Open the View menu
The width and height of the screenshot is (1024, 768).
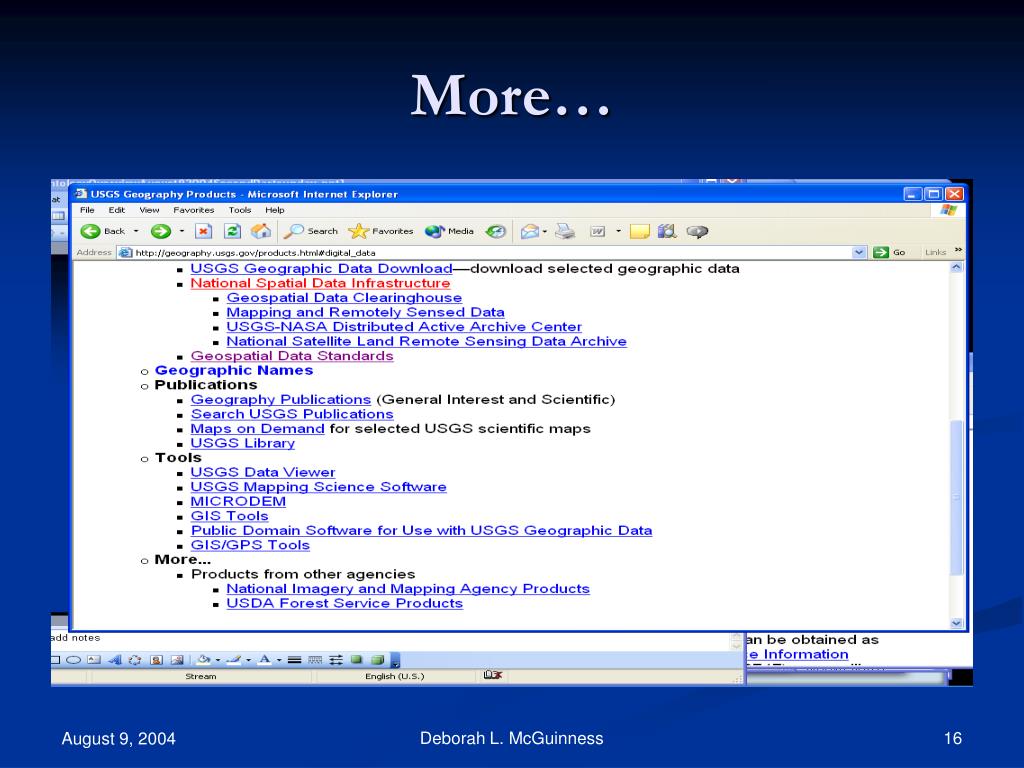click(149, 210)
